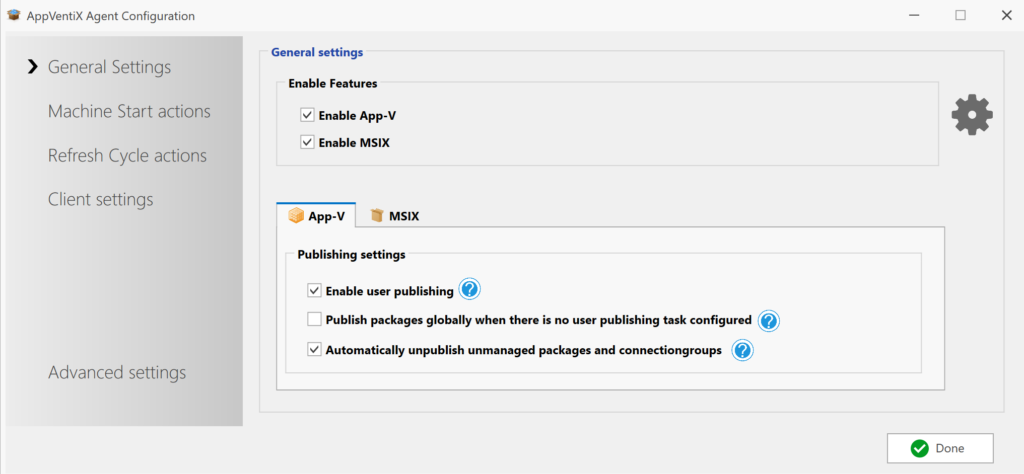Viewport: 1024px width, 474px height.
Task: Click help icon for Publish packages globally
Action: point(768,321)
